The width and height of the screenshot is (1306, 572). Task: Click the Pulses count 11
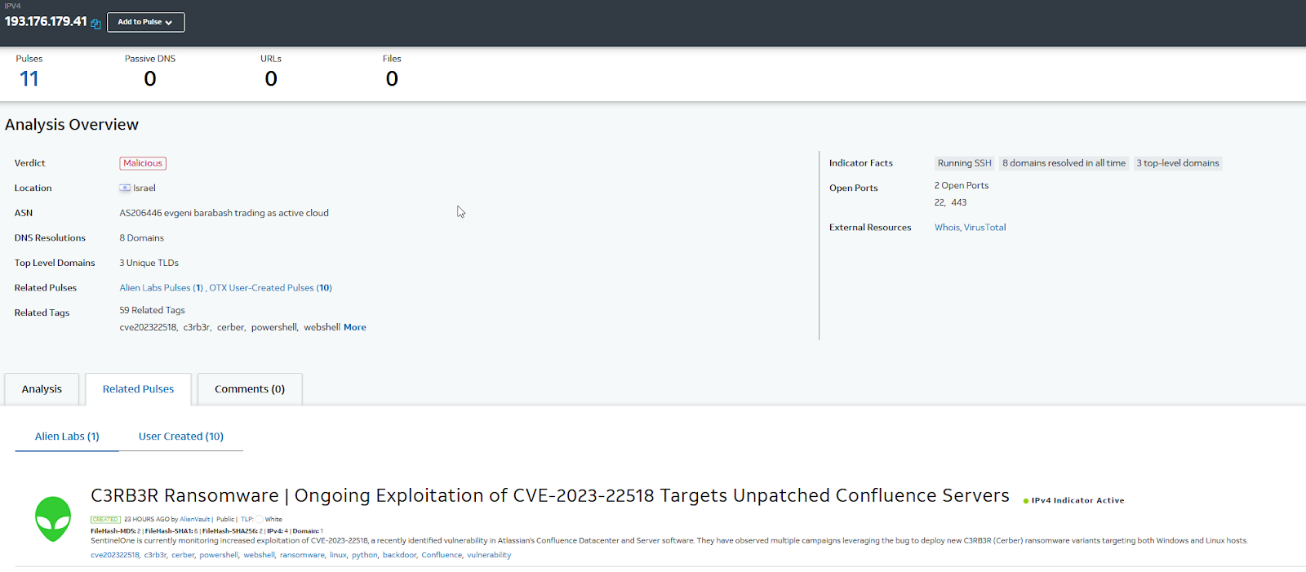pos(29,79)
